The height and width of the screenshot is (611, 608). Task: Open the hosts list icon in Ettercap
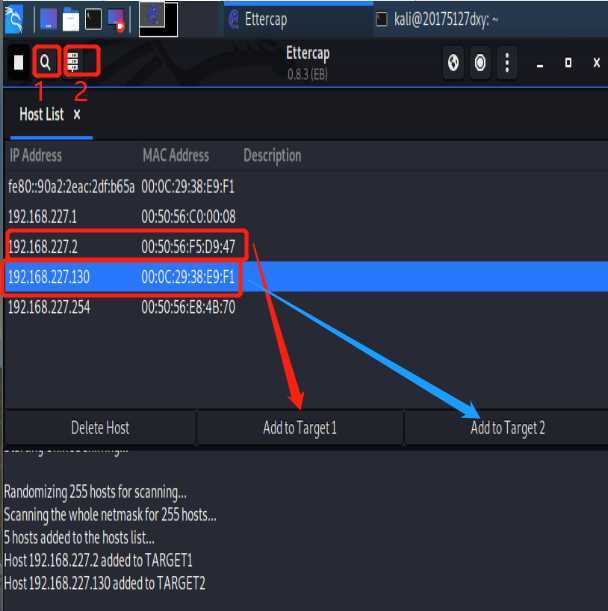73,62
